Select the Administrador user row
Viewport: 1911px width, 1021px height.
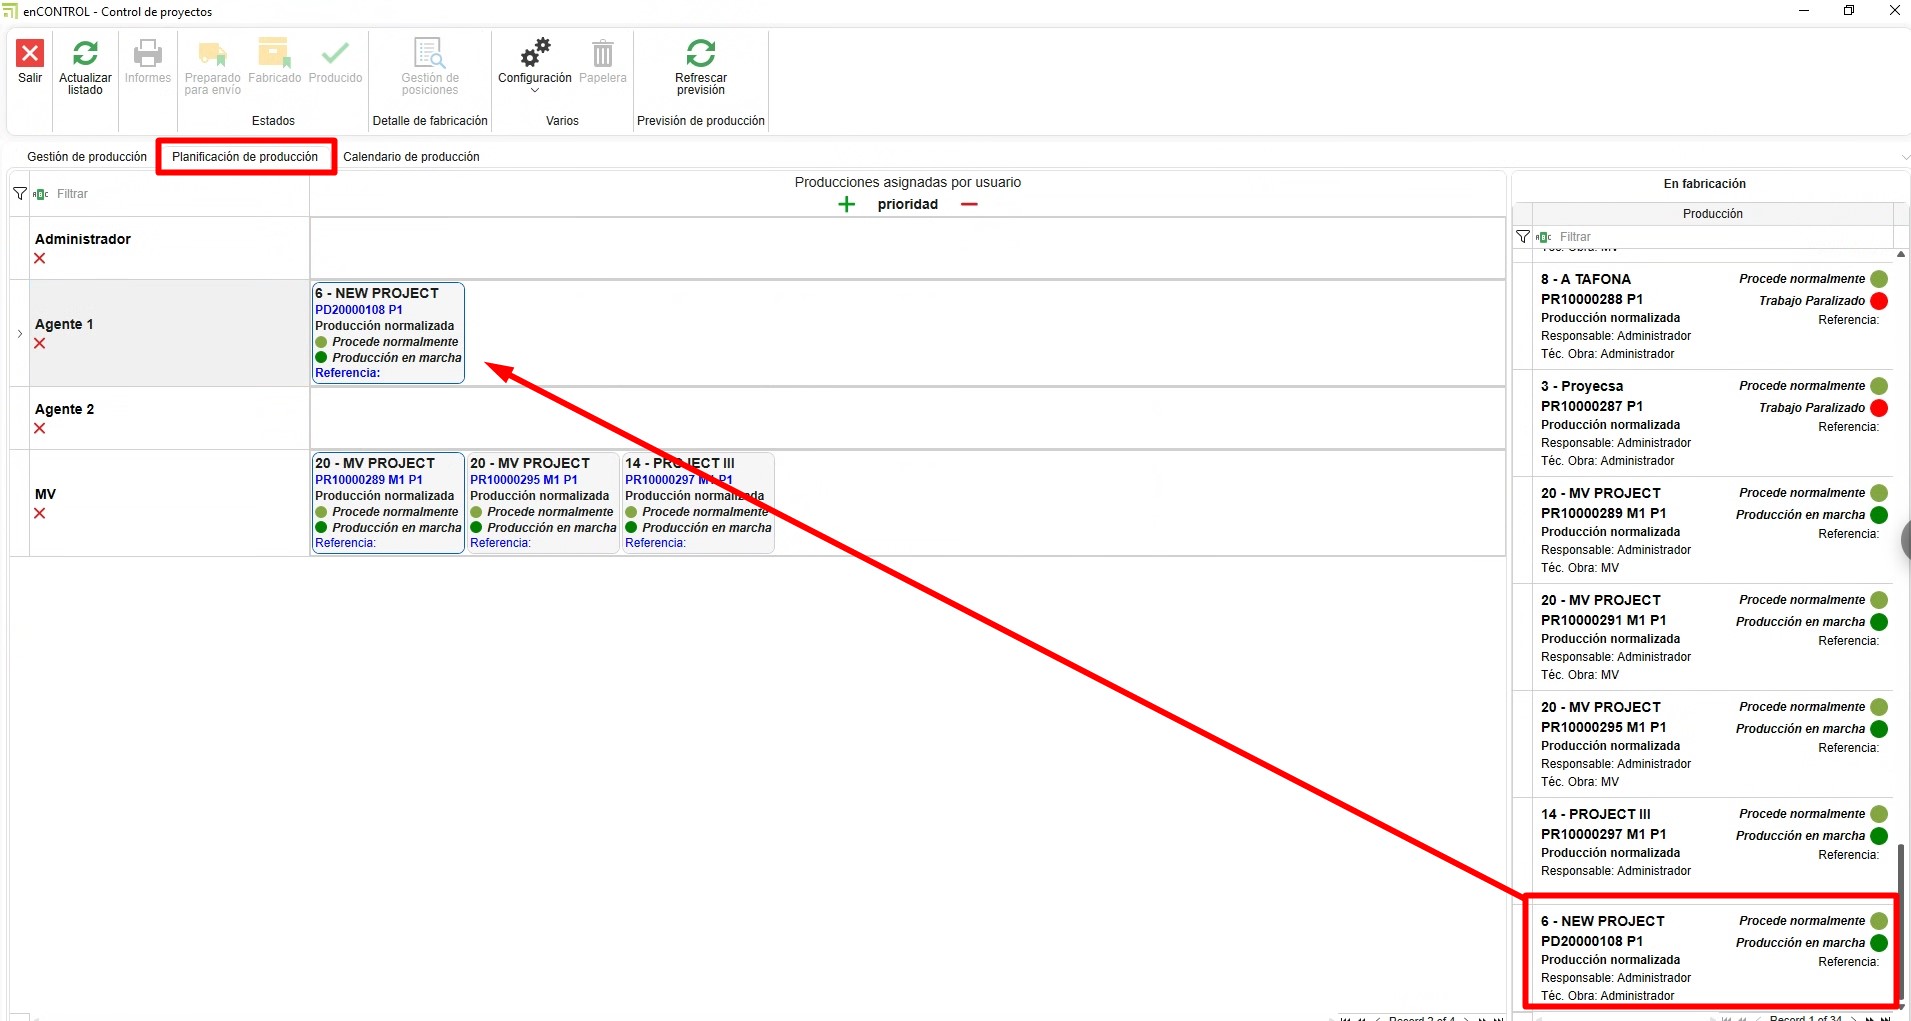point(169,248)
